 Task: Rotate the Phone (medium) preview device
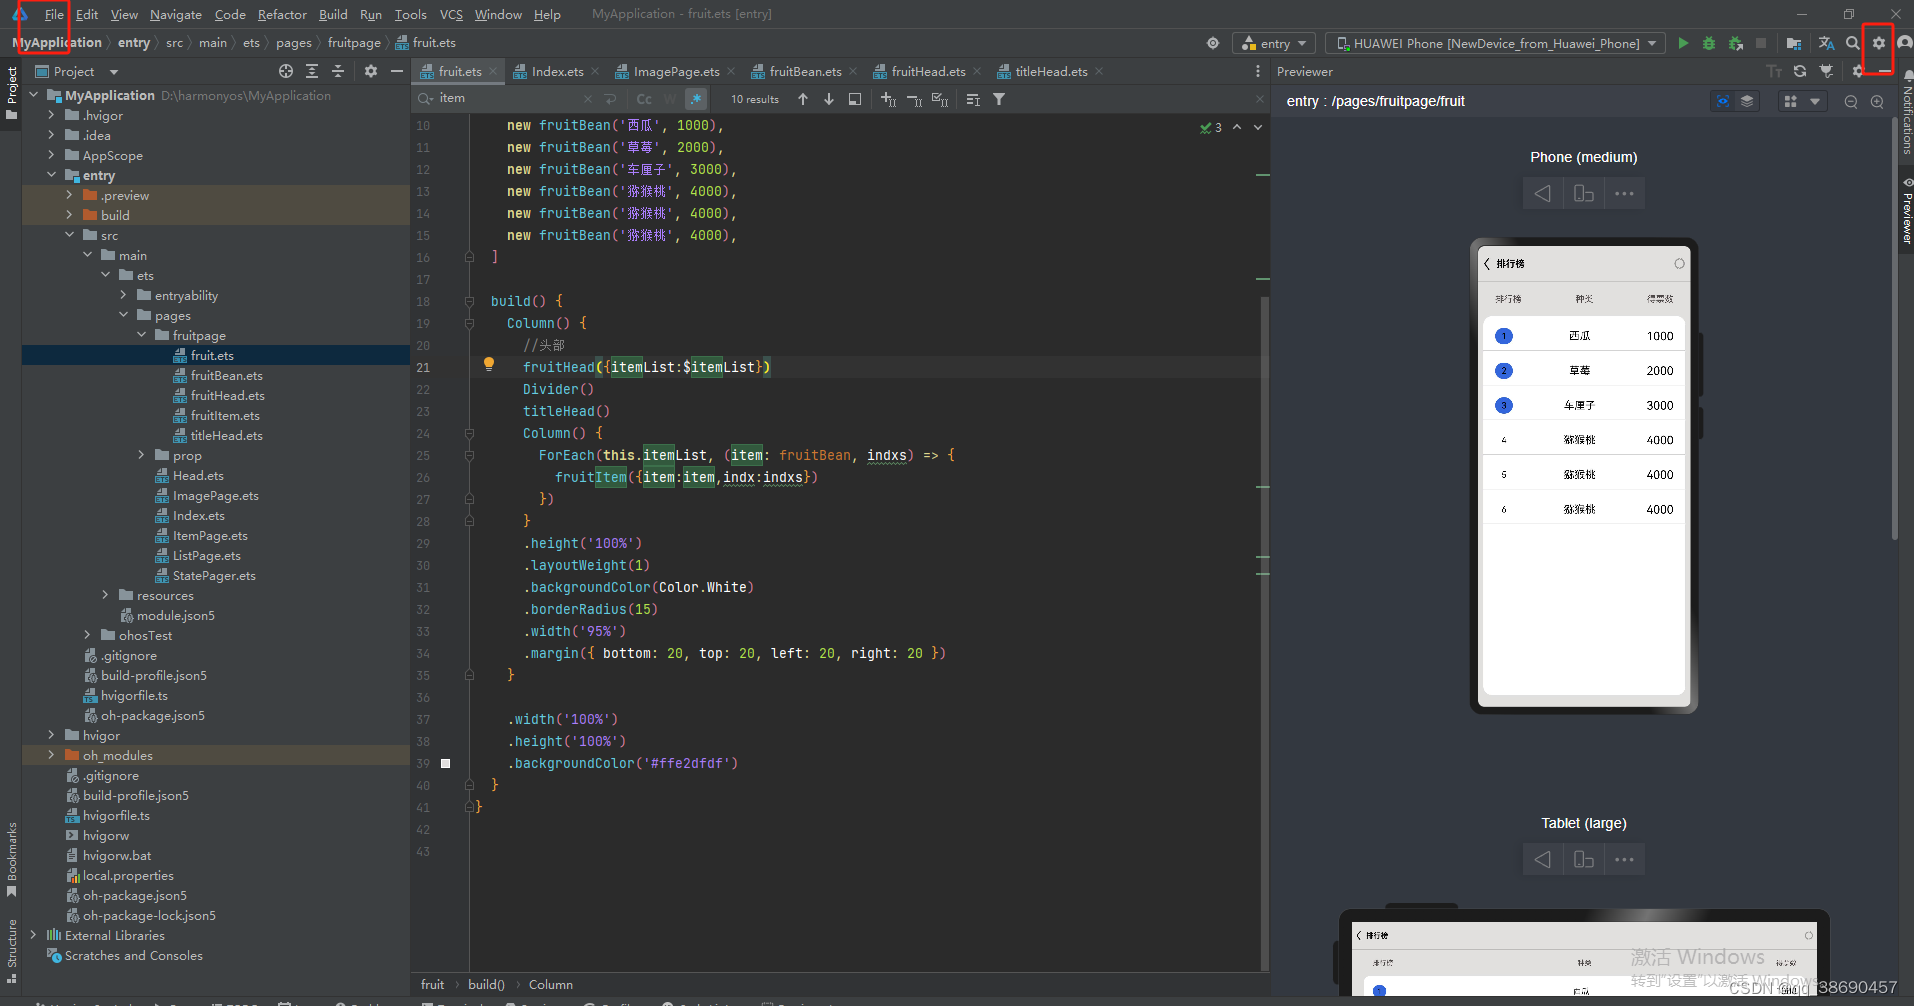[x=1584, y=193]
